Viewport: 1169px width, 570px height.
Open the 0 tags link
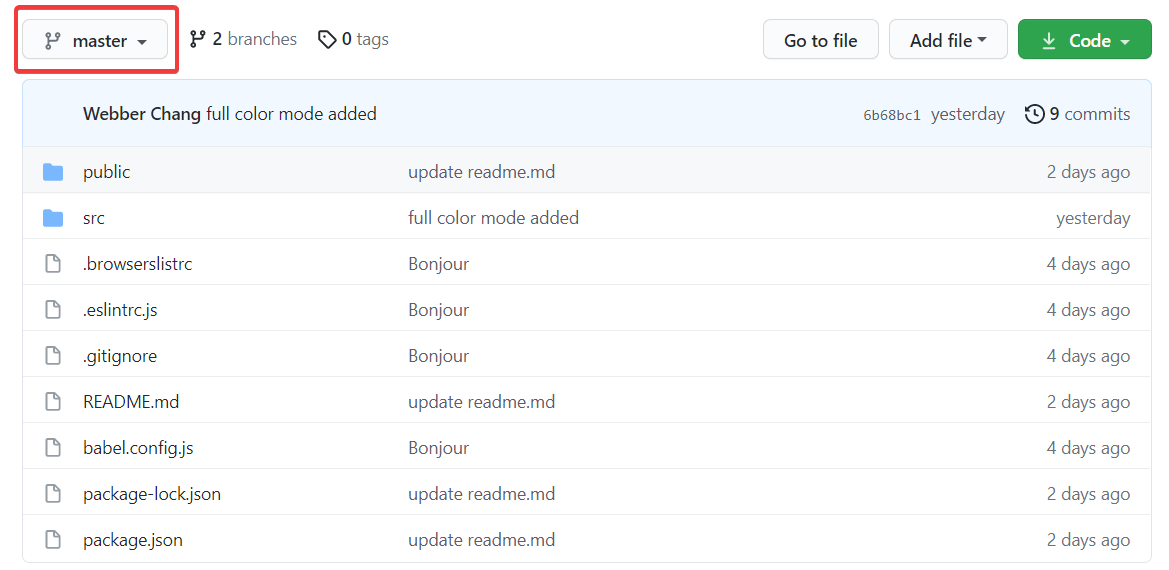click(x=353, y=39)
